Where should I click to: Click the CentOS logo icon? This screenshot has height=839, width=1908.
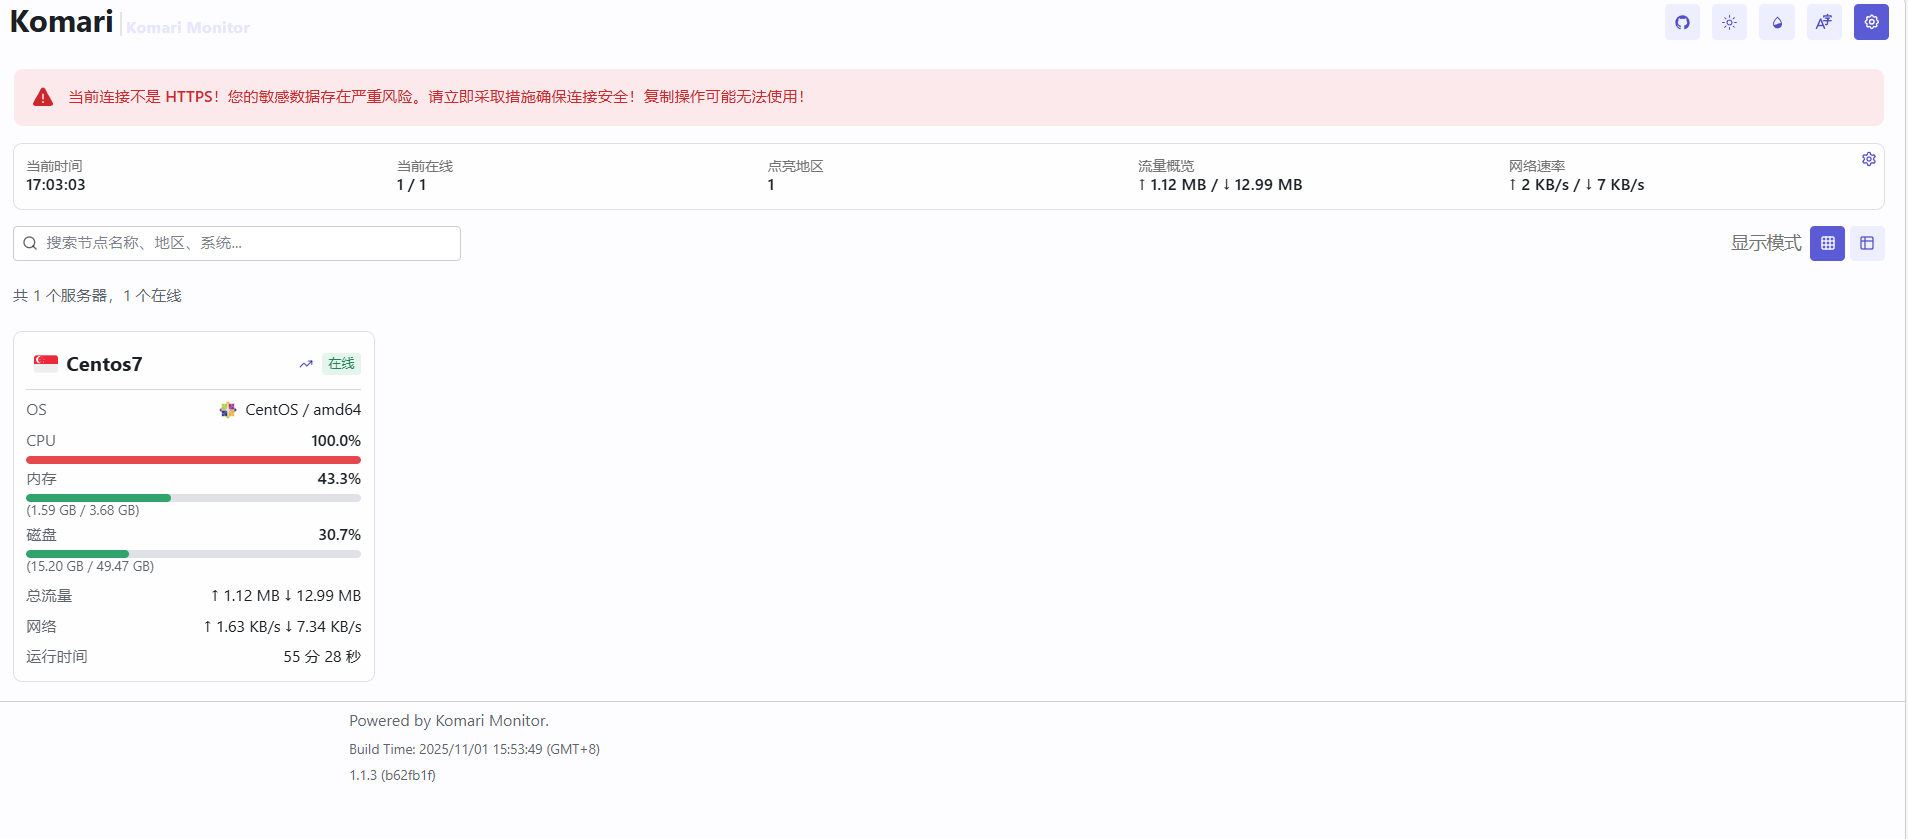[x=228, y=410]
